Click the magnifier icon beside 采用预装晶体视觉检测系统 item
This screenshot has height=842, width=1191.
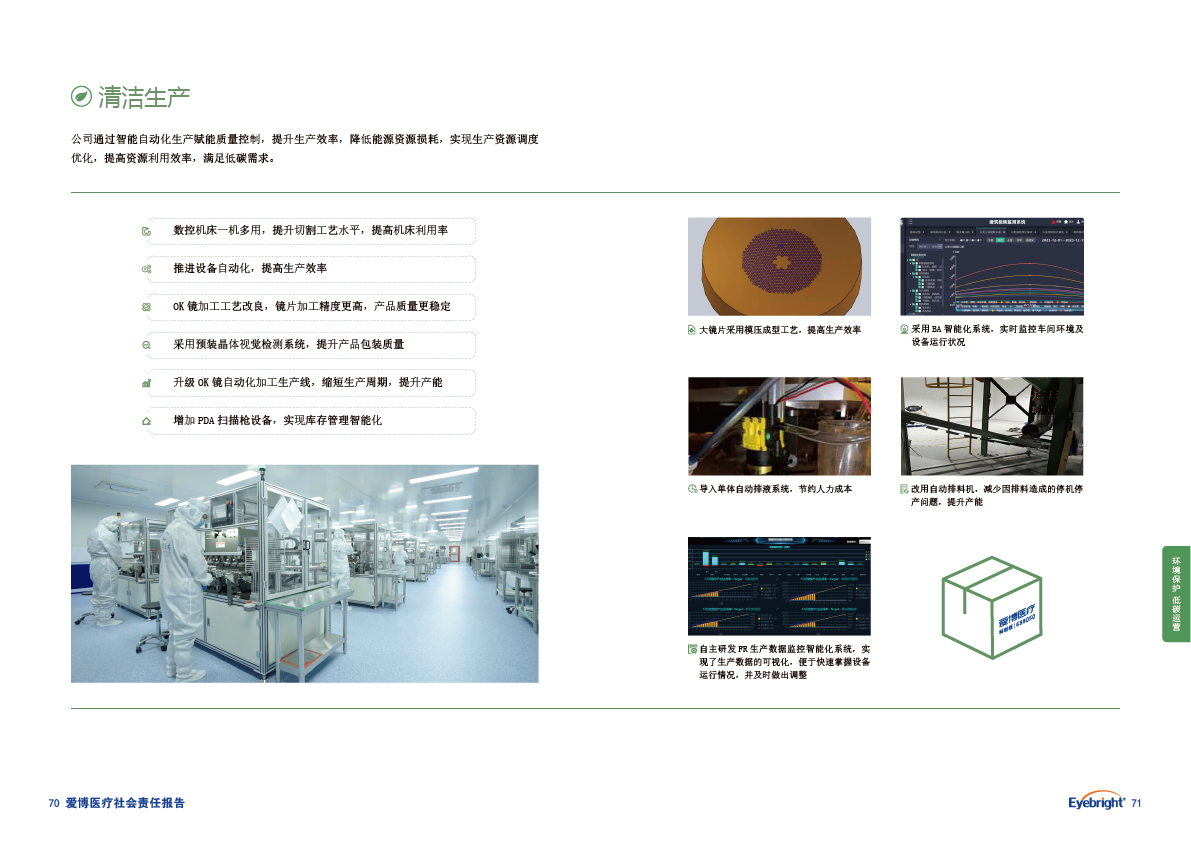coord(147,345)
